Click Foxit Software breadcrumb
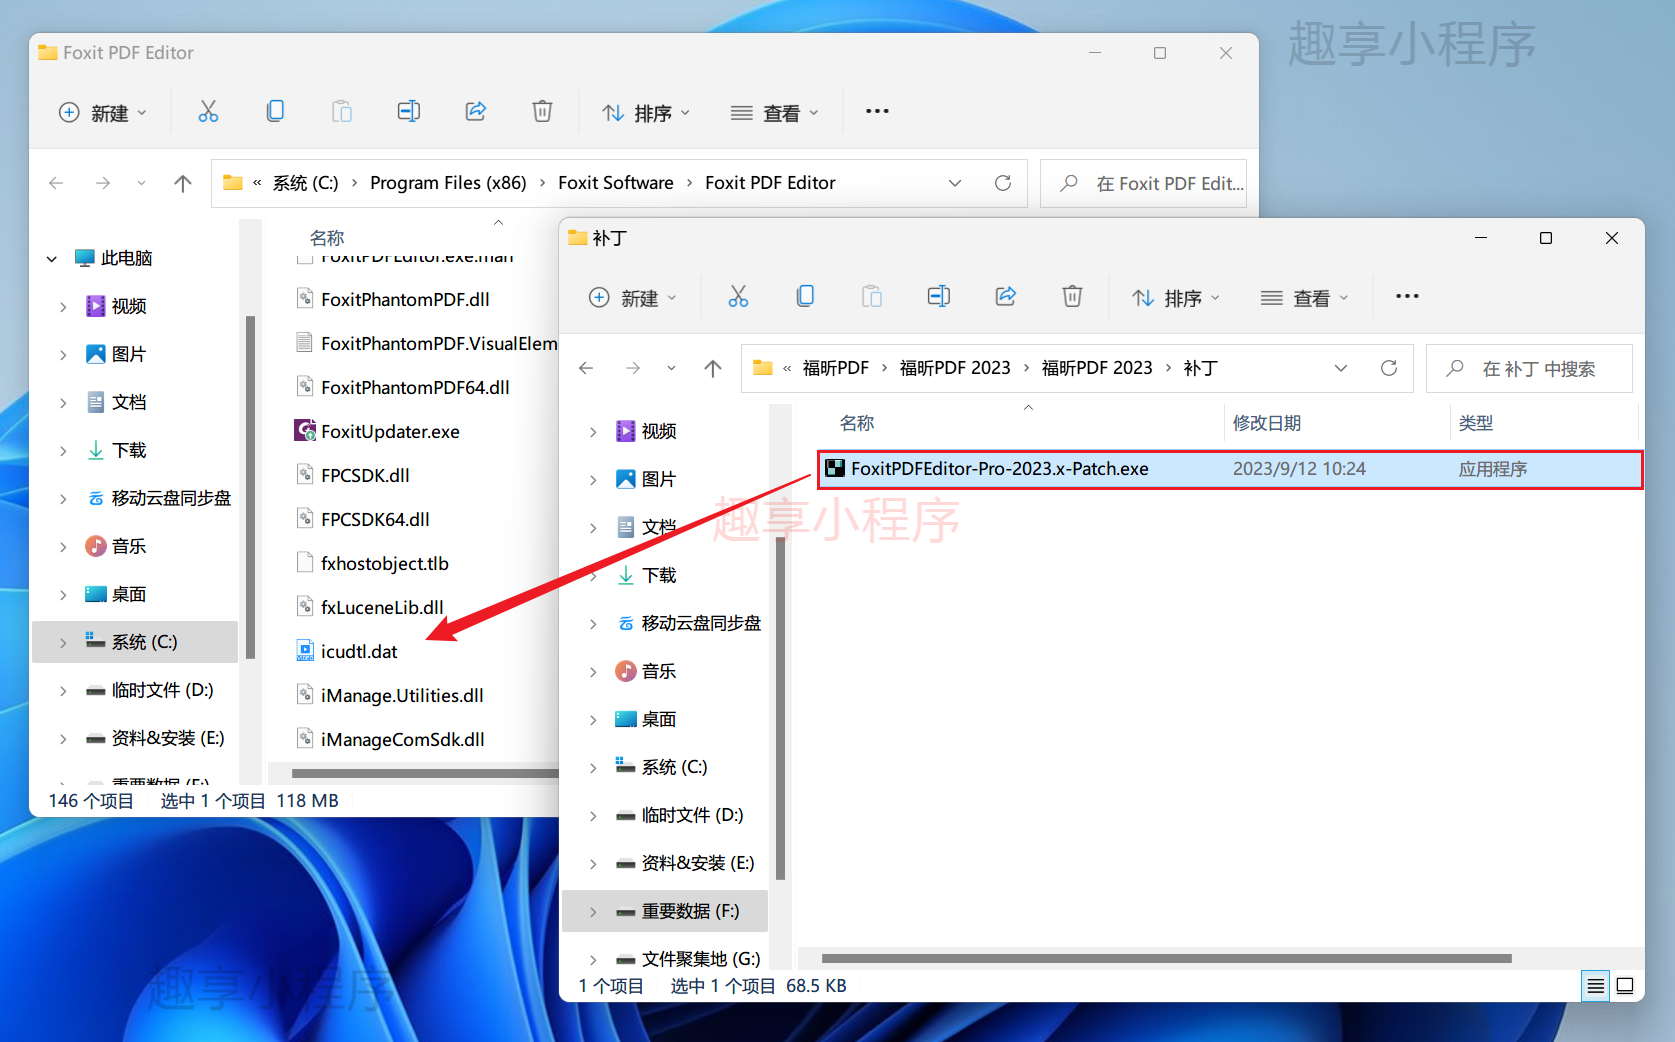 616,183
